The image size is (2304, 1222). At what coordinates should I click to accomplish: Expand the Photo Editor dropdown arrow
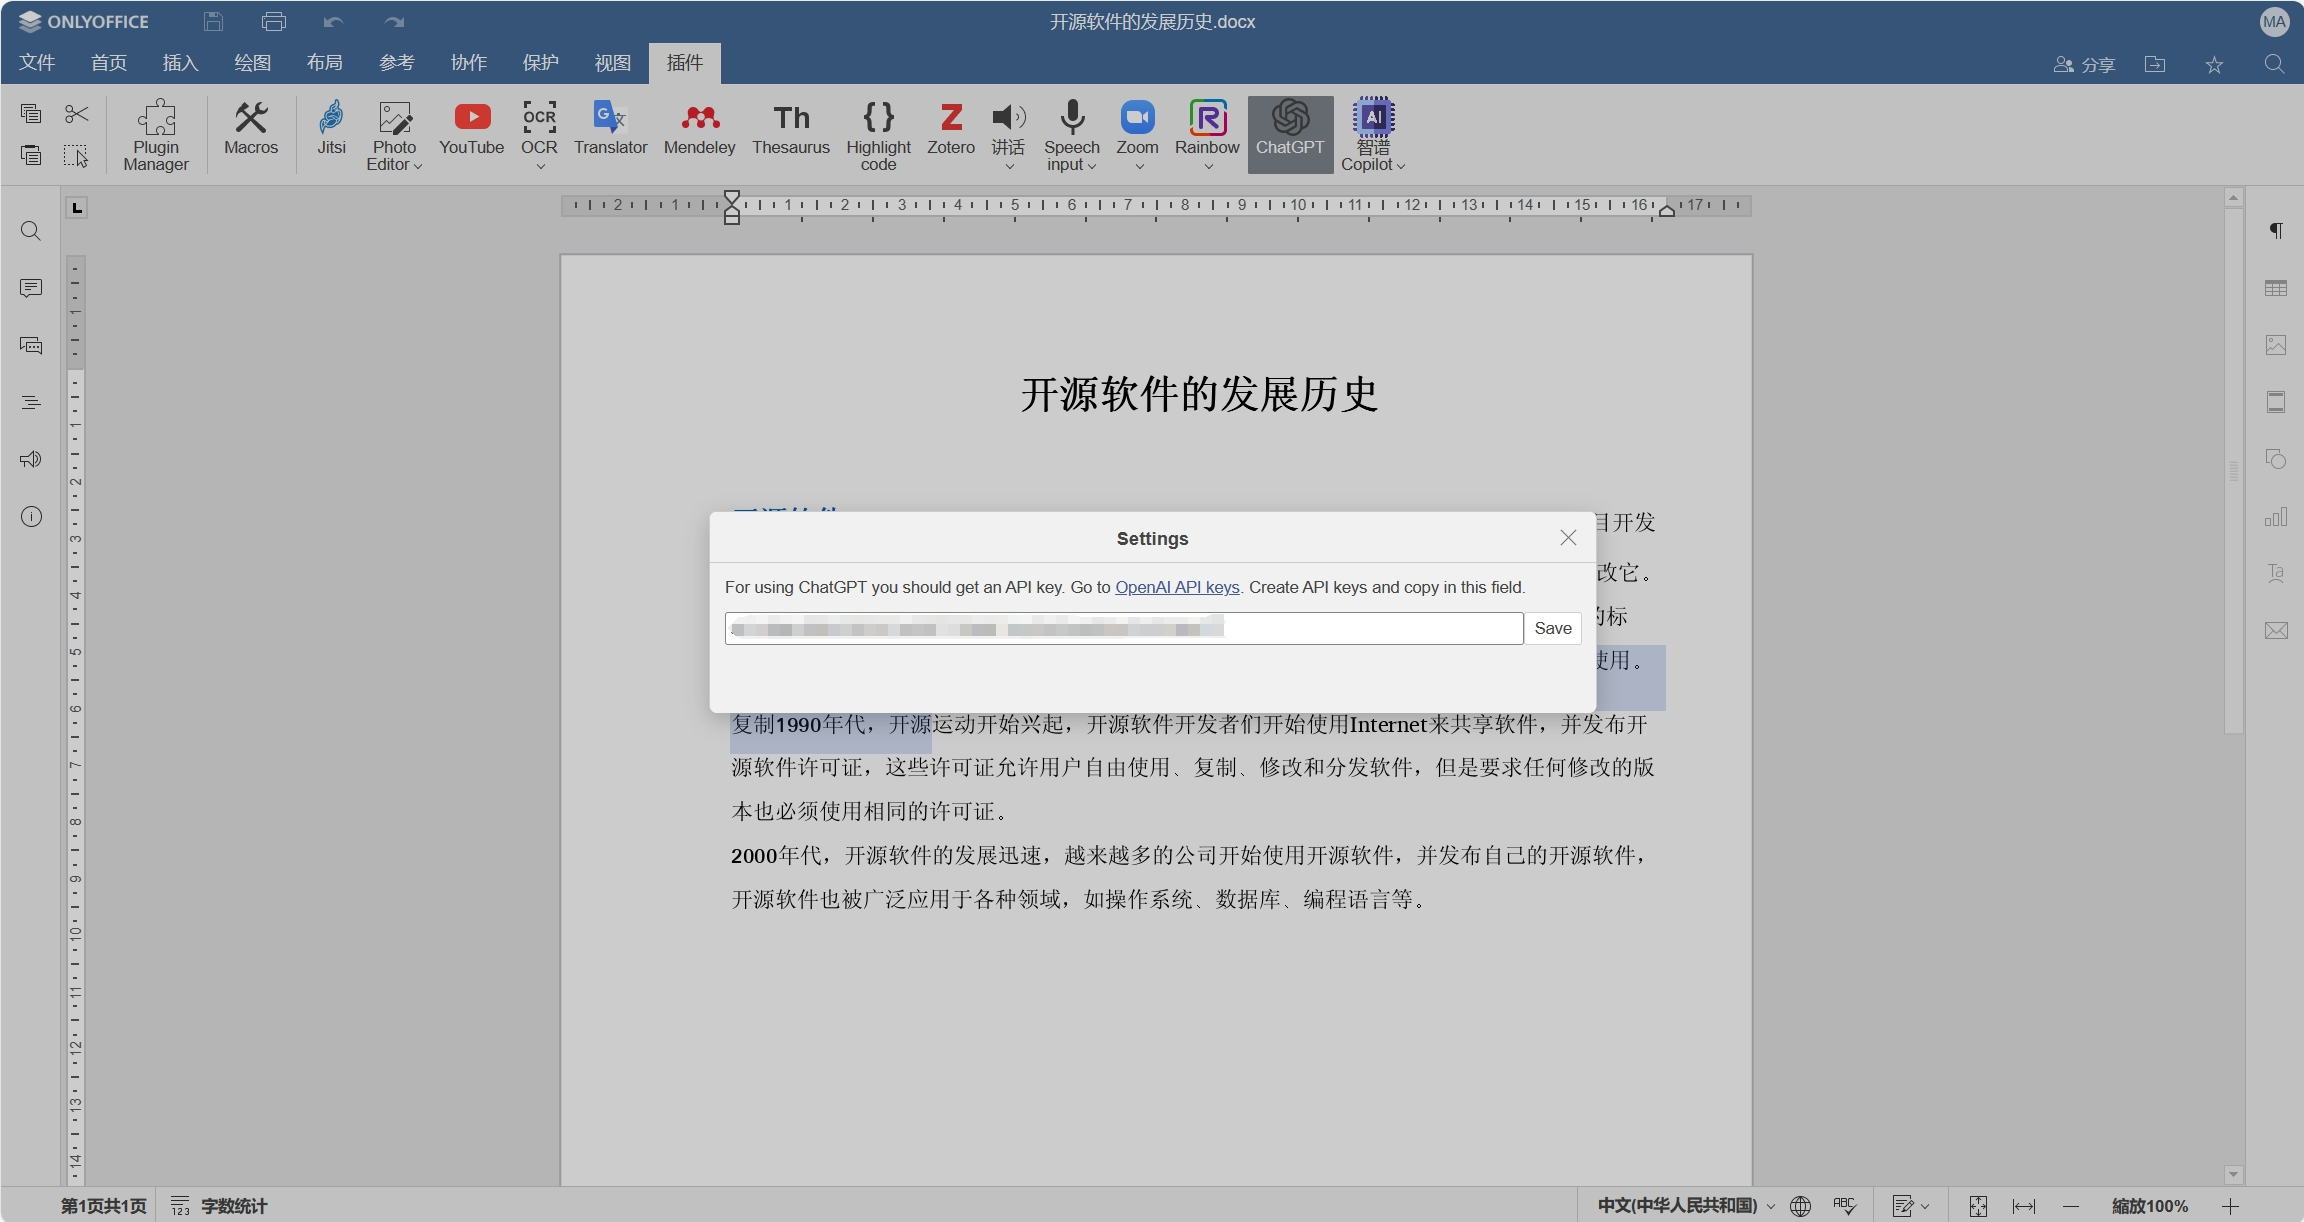click(x=418, y=166)
